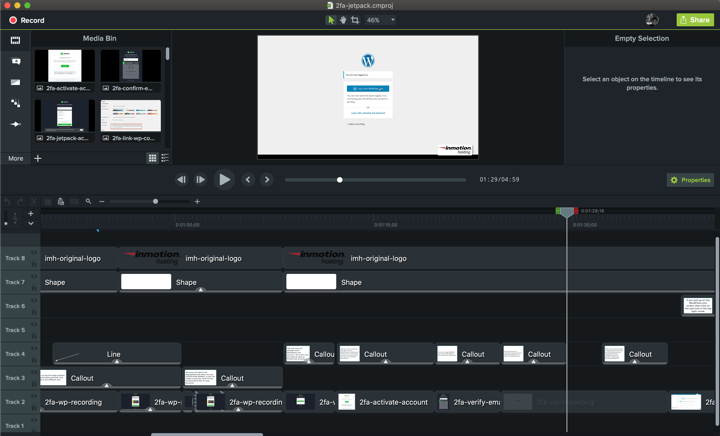Open the Media tab filmstrip icon

[15, 41]
